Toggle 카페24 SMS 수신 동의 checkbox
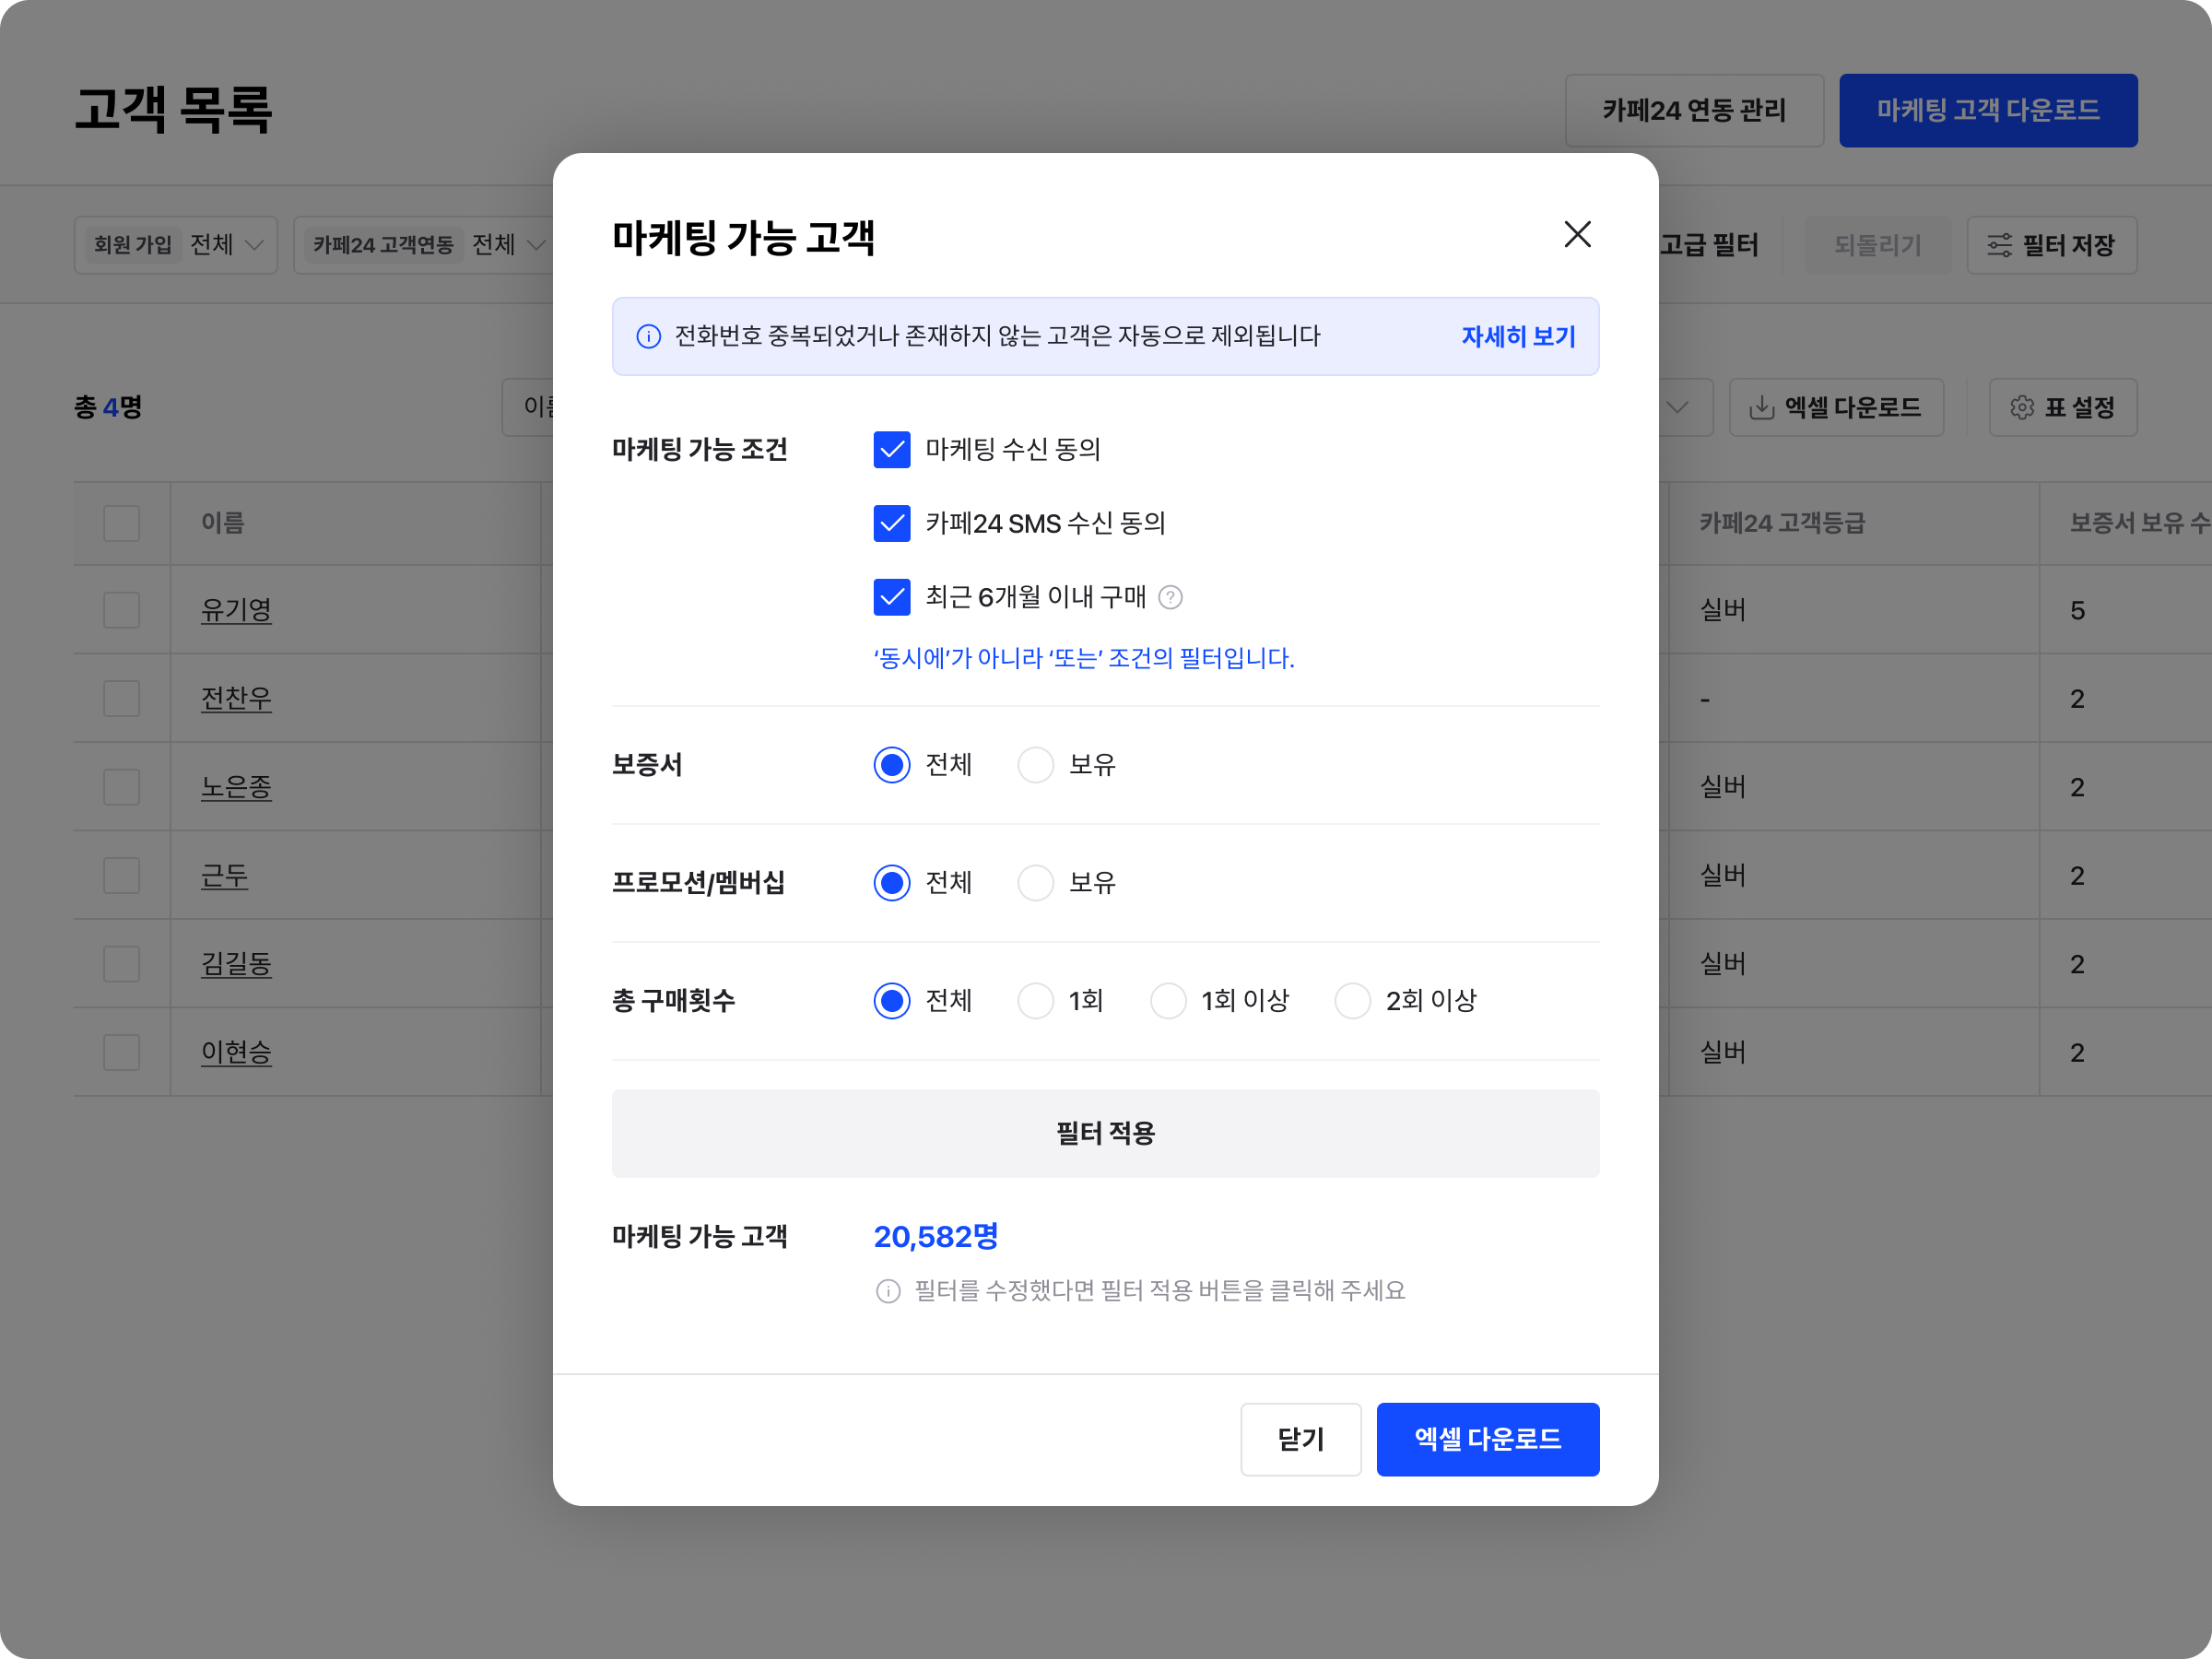 [x=891, y=524]
